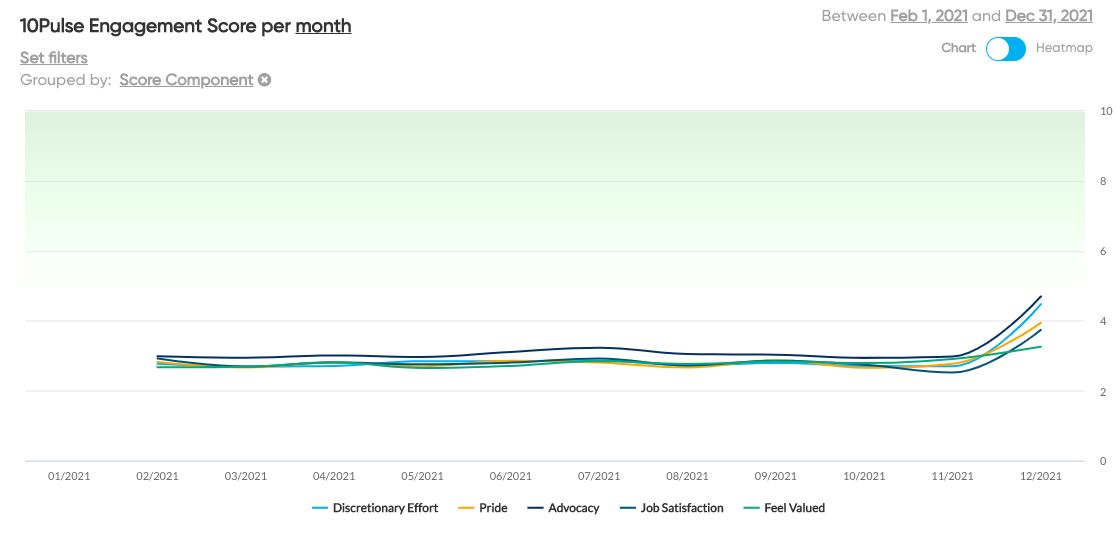The image size is (1116, 537).
Task: Click the 12/2021 x-axis label
Action: click(x=1041, y=476)
